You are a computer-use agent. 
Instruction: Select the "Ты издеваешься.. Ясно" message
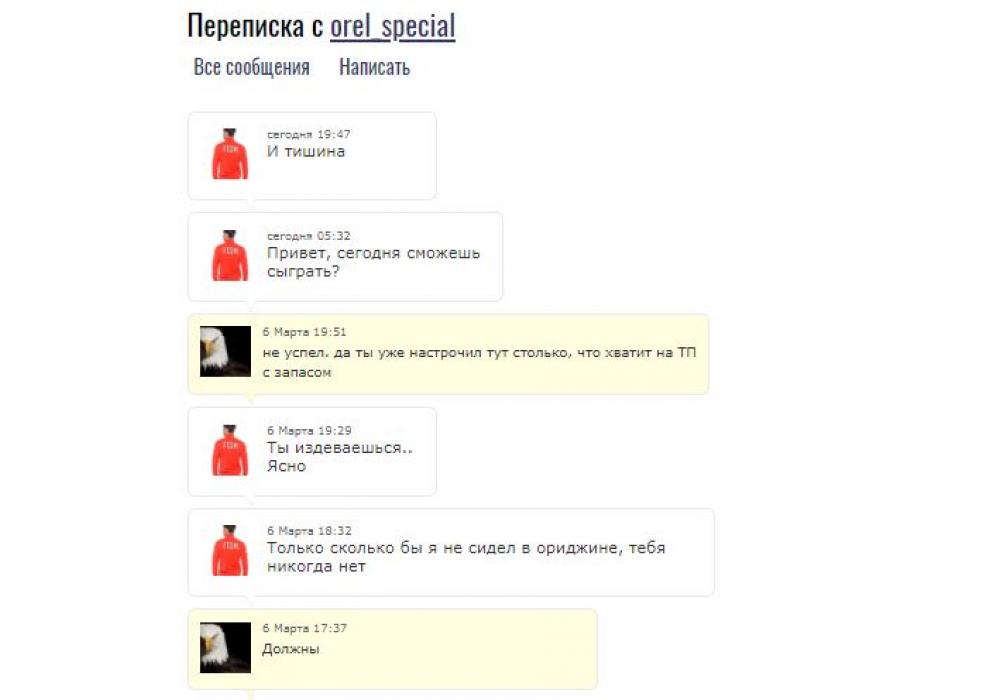339,456
